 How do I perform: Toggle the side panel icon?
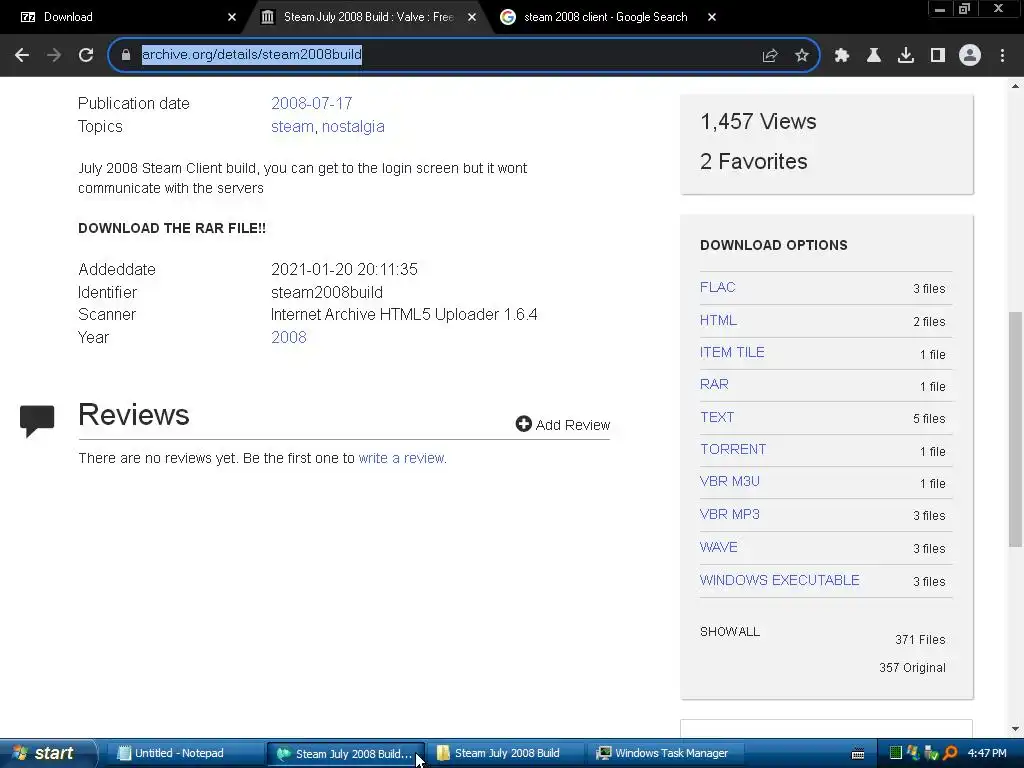click(x=938, y=56)
